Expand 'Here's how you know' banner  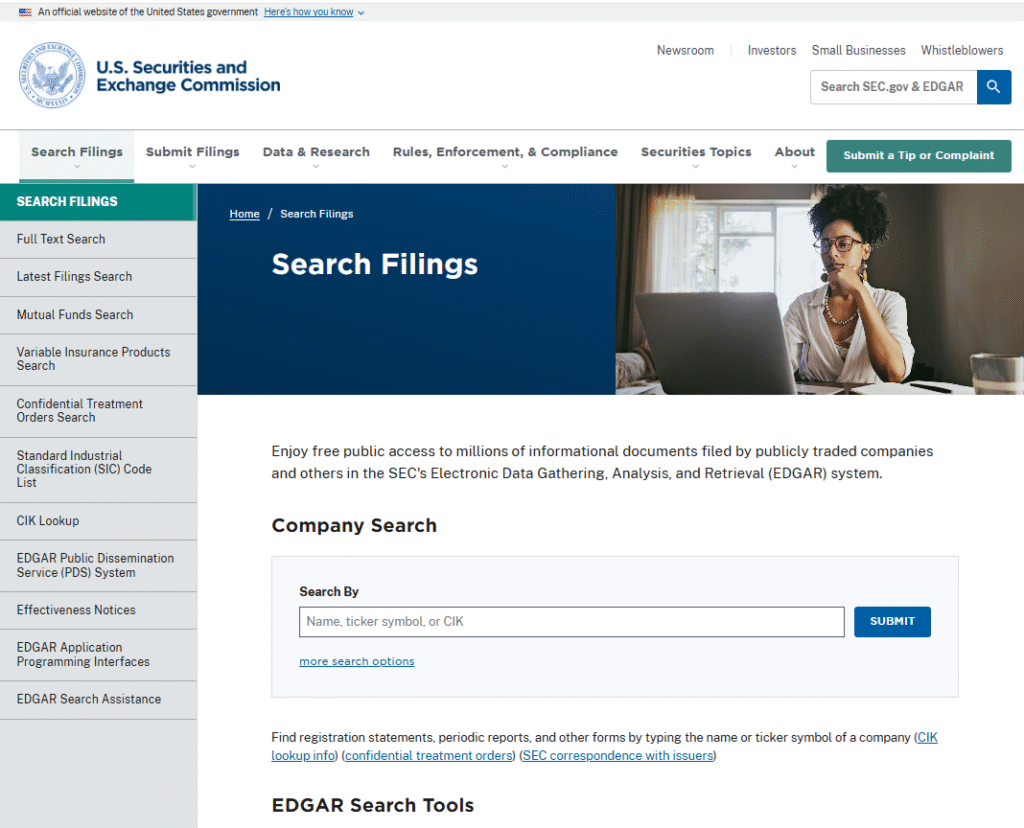[x=313, y=12]
